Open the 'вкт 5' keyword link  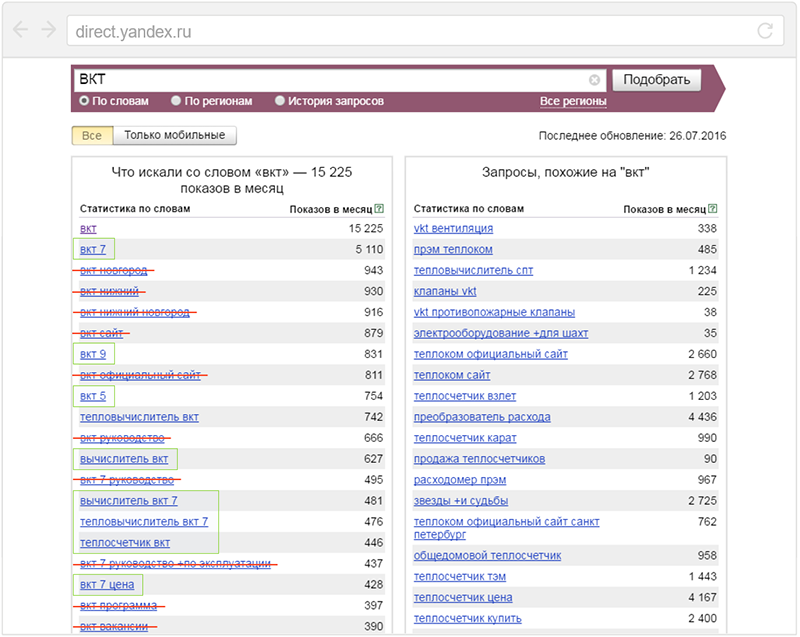[93, 396]
